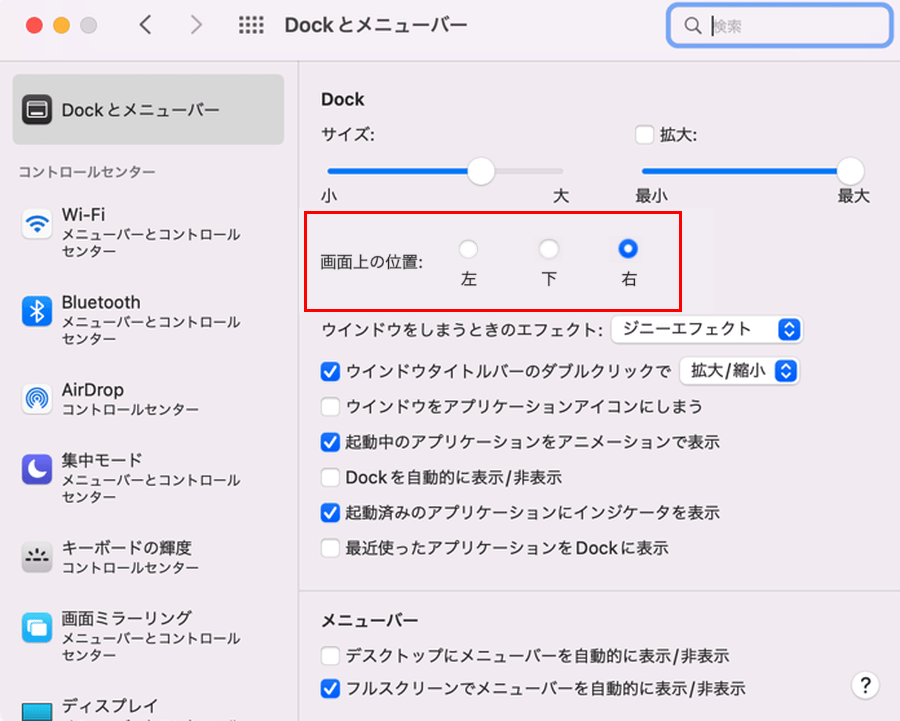Select Dock とメニューバー sidebar item
Screen dimensions: 900x721
(148, 110)
